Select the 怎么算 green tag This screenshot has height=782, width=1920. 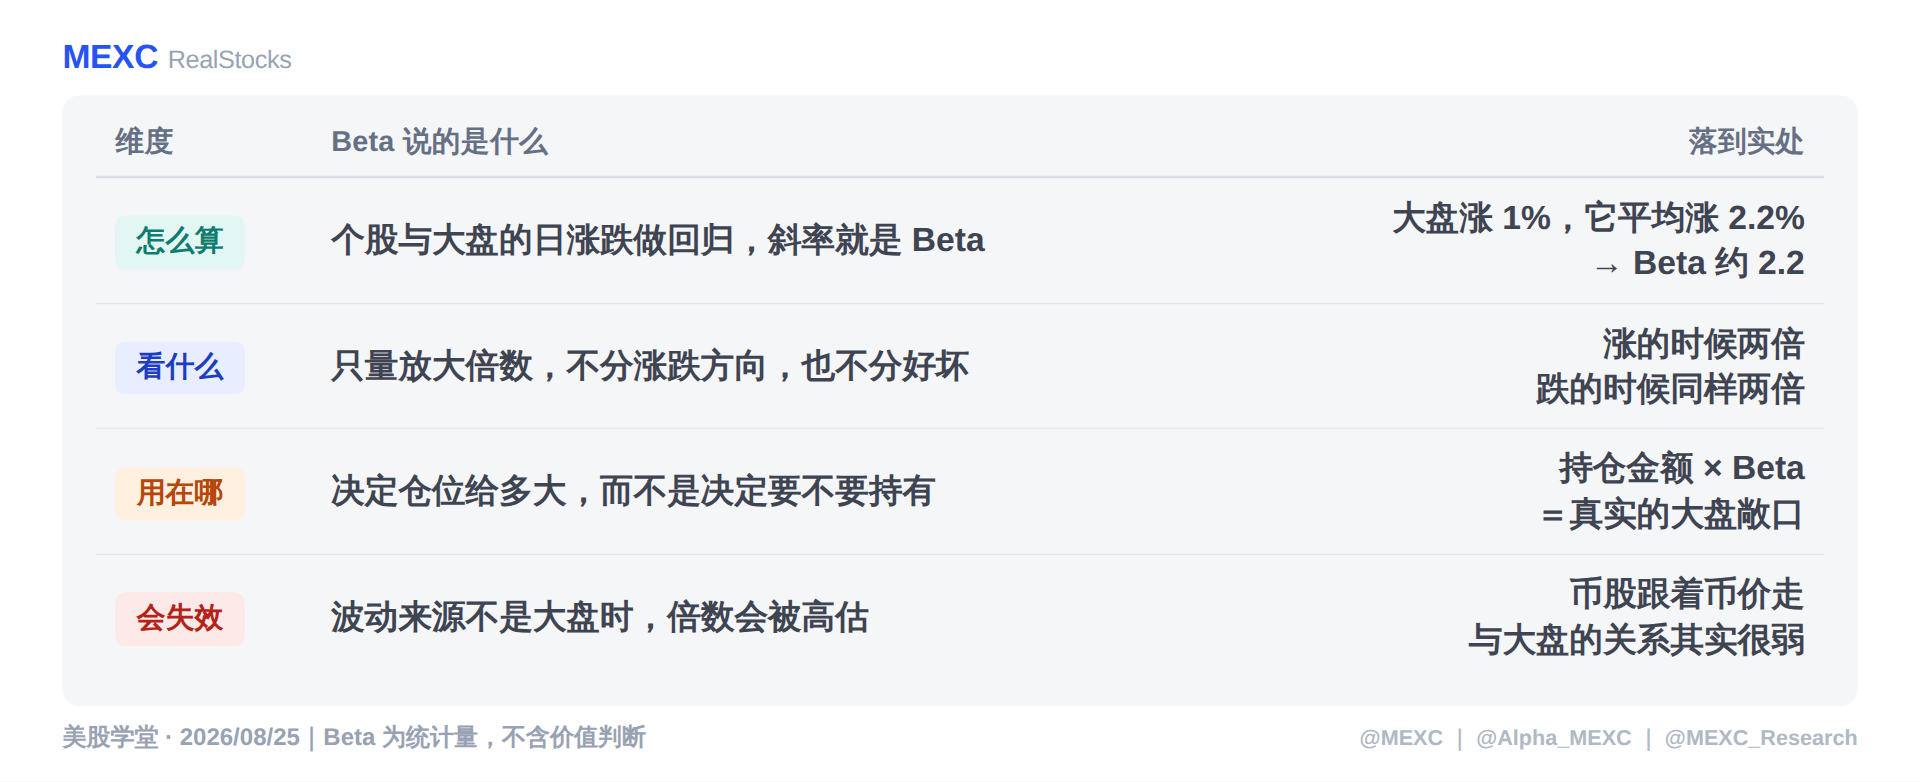point(180,241)
